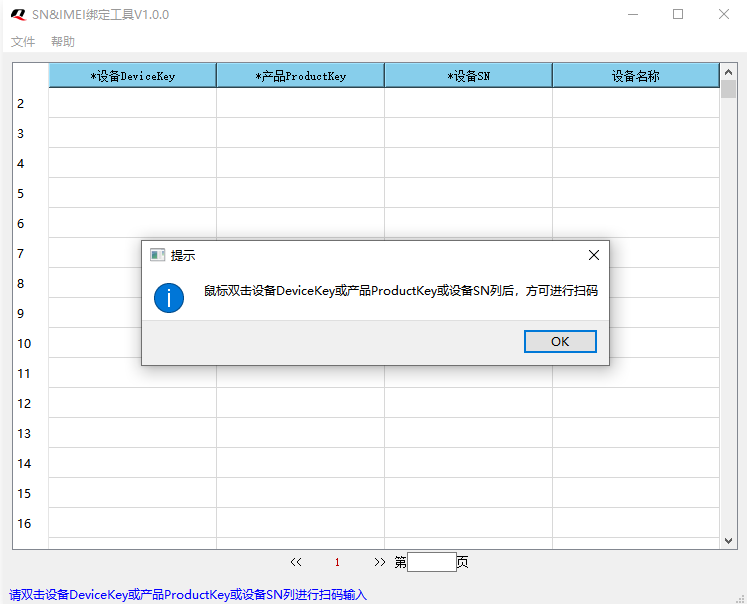Click OK in the 提示 dialog

tap(560, 342)
